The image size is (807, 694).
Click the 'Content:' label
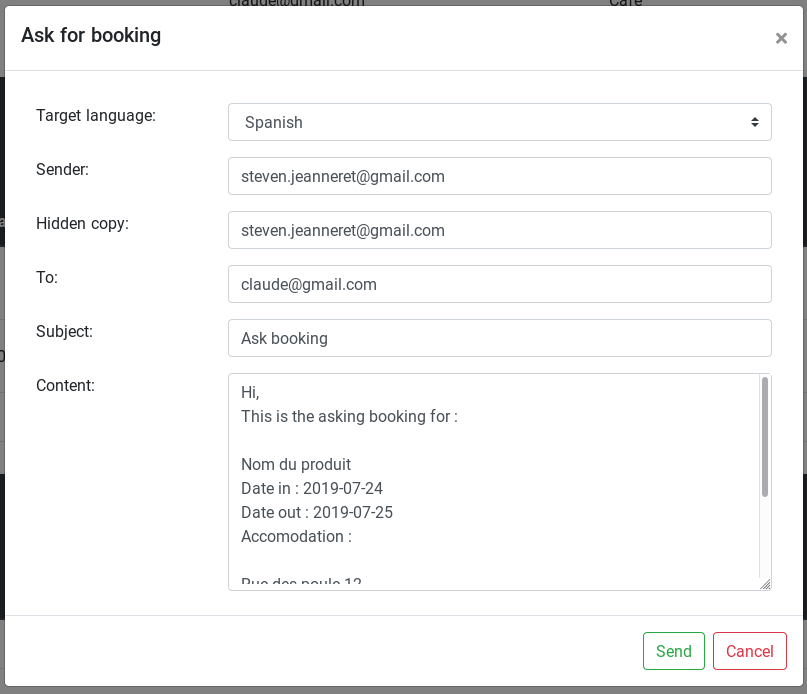[65, 385]
